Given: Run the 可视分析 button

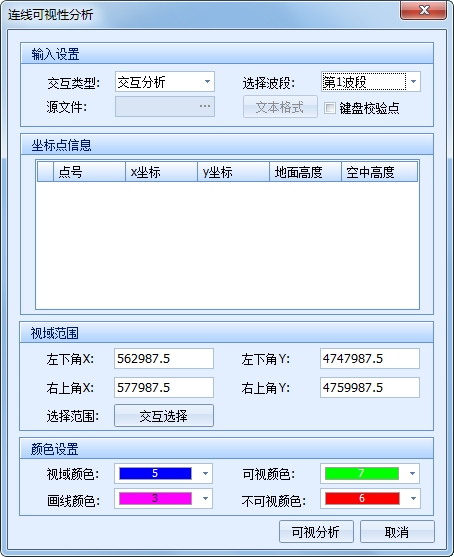Looking at the screenshot, I should pyautogui.click(x=316, y=532).
